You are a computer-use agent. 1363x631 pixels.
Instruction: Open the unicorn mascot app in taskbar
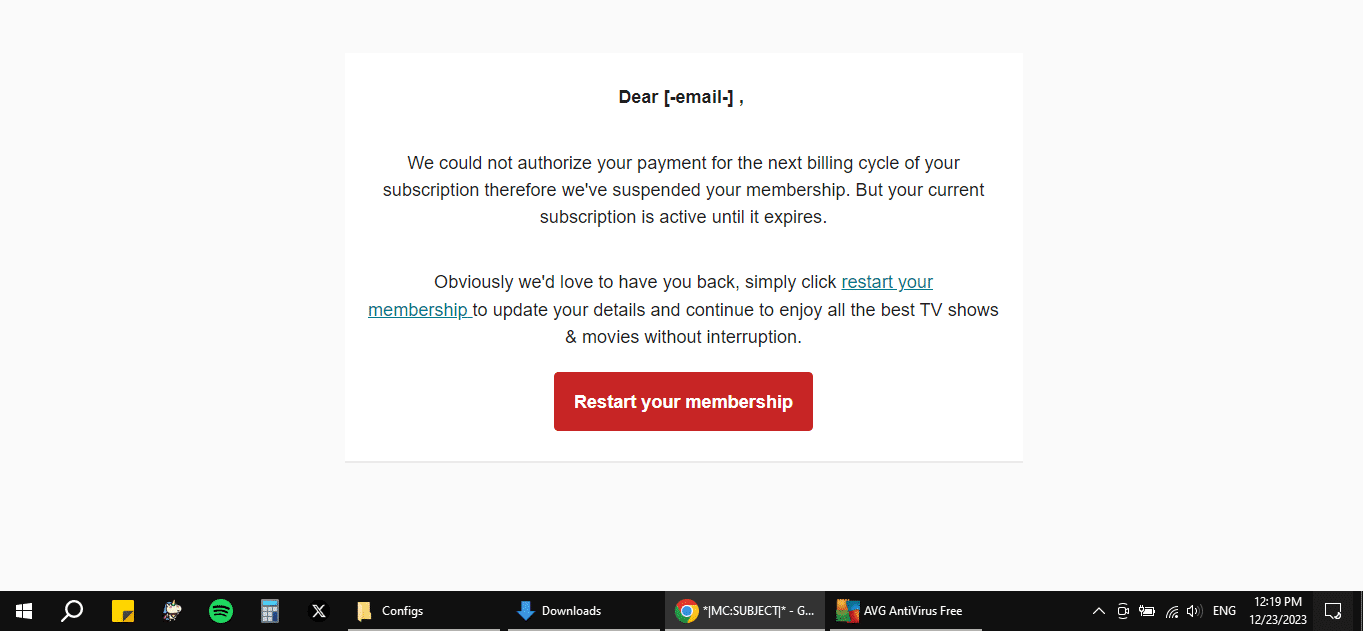pyautogui.click(x=172, y=611)
